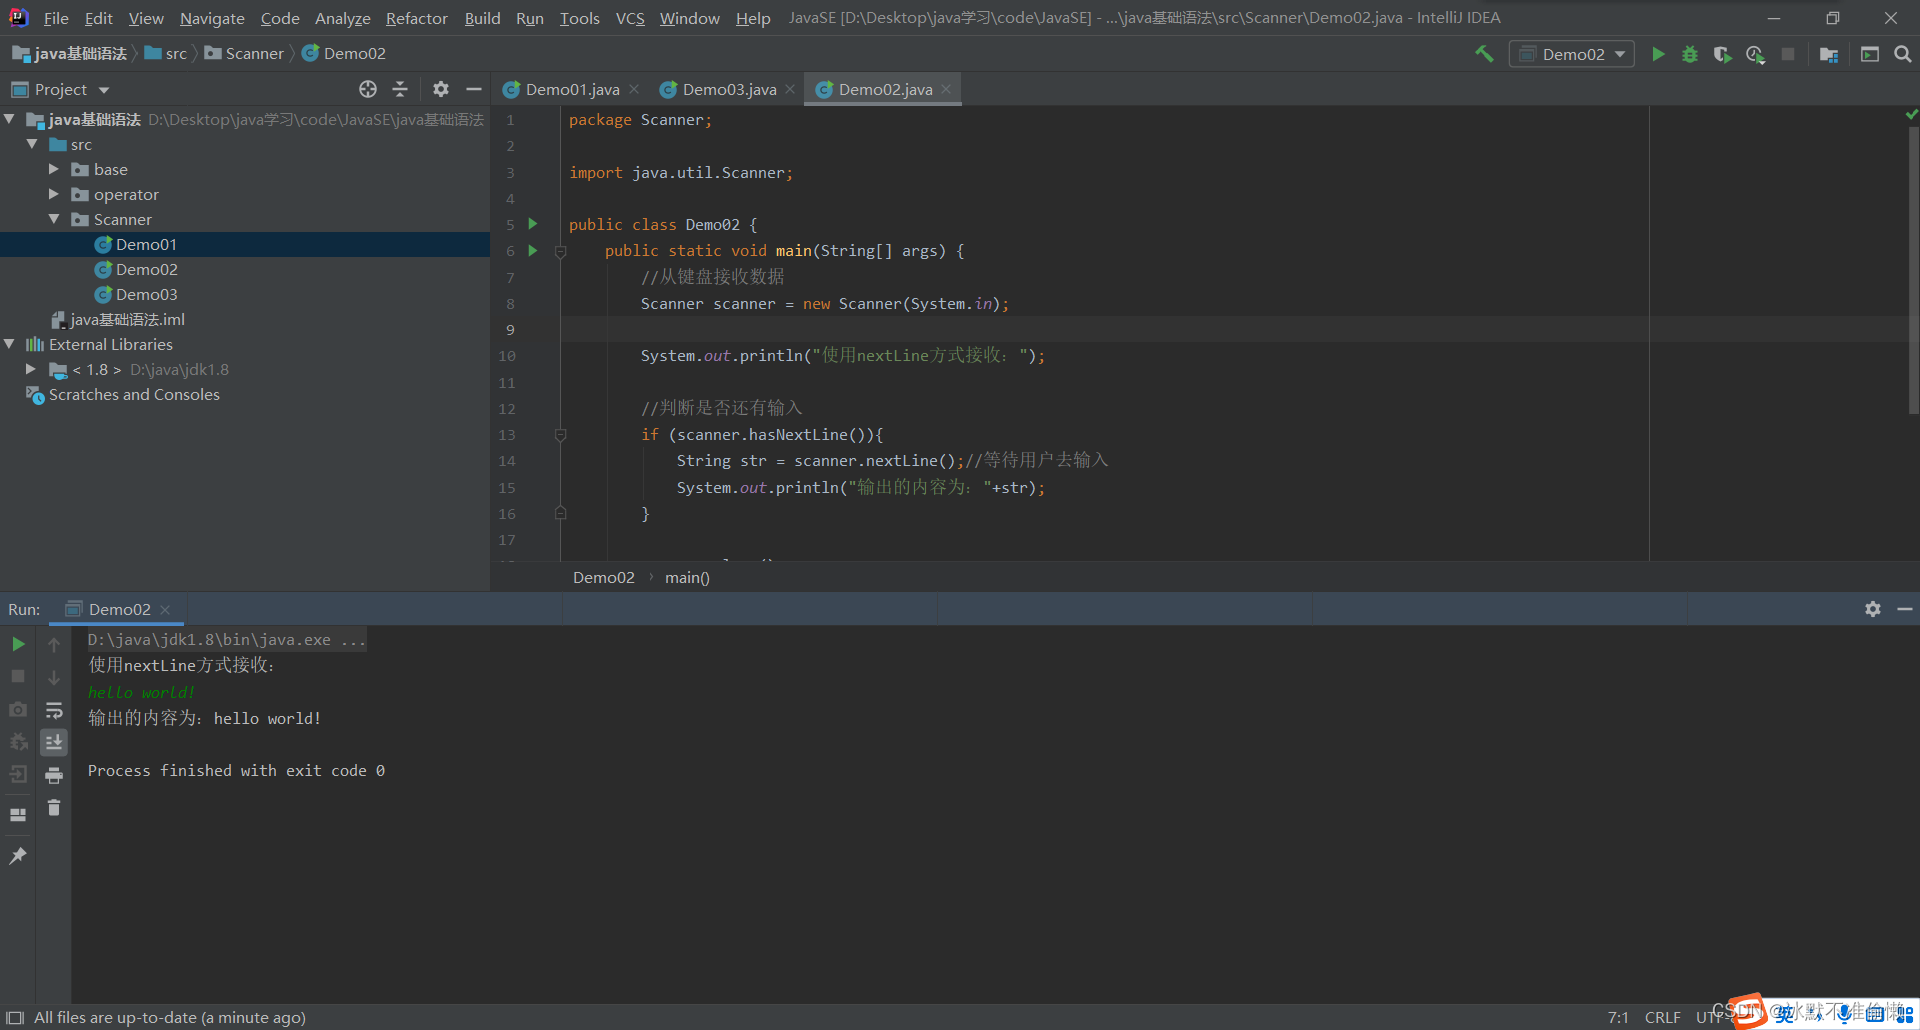Screen dimensions: 1920x1030
Task: Open Project panel settings gear
Action: click(x=441, y=89)
